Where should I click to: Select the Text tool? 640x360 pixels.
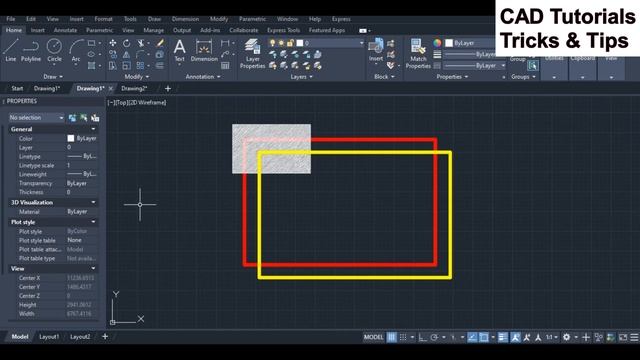coord(180,50)
